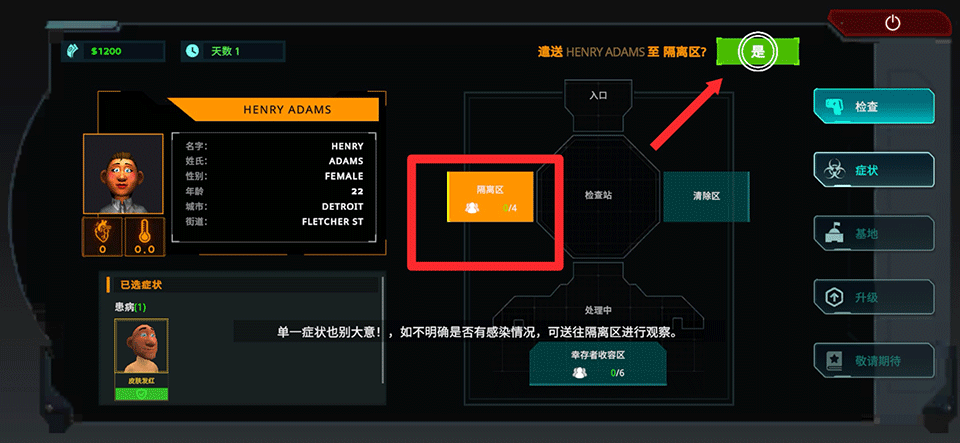Click the power icon at top right
The height and width of the screenshot is (443, 960).
pyautogui.click(x=893, y=23)
